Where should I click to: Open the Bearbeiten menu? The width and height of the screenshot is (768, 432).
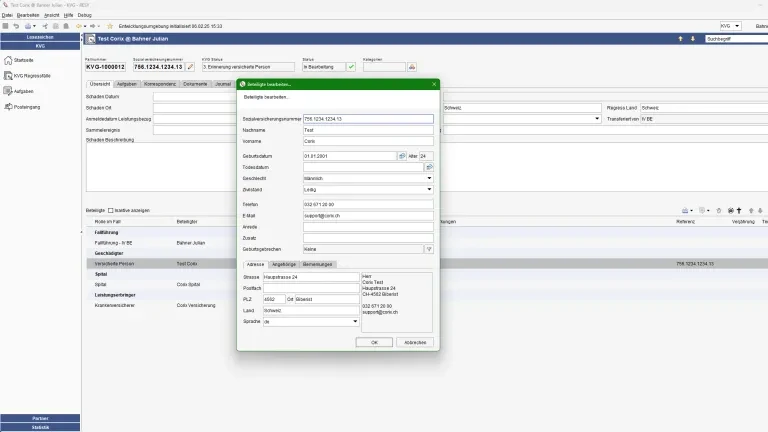[28, 16]
